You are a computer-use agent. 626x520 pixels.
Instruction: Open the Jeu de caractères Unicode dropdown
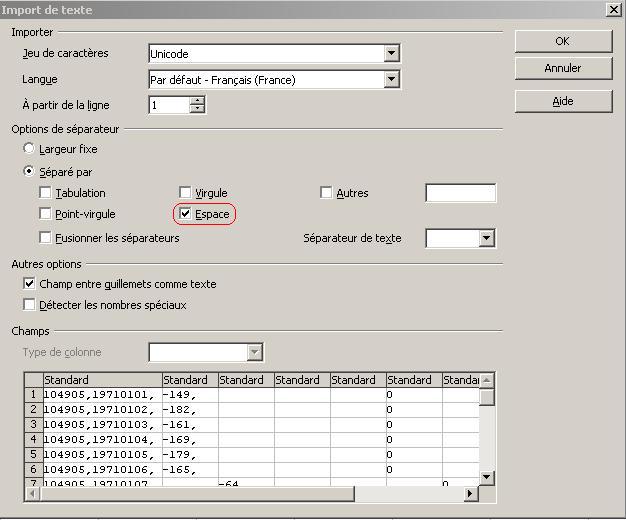tap(392, 53)
